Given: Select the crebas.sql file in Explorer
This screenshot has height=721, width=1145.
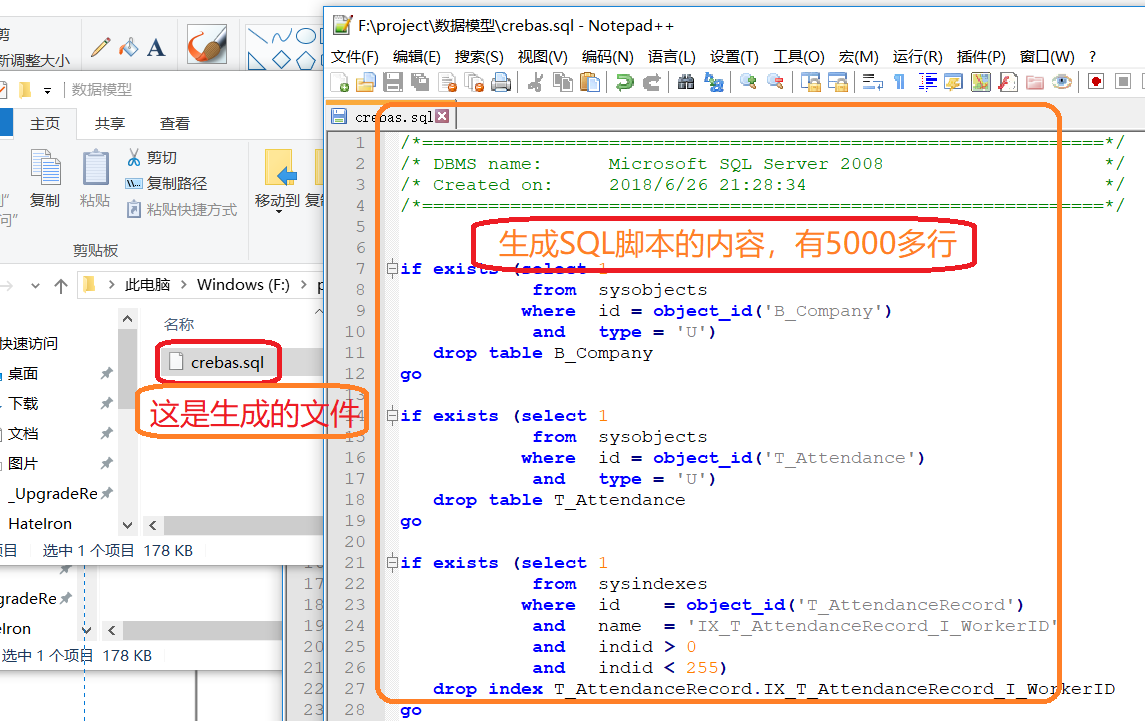Looking at the screenshot, I should 226,362.
